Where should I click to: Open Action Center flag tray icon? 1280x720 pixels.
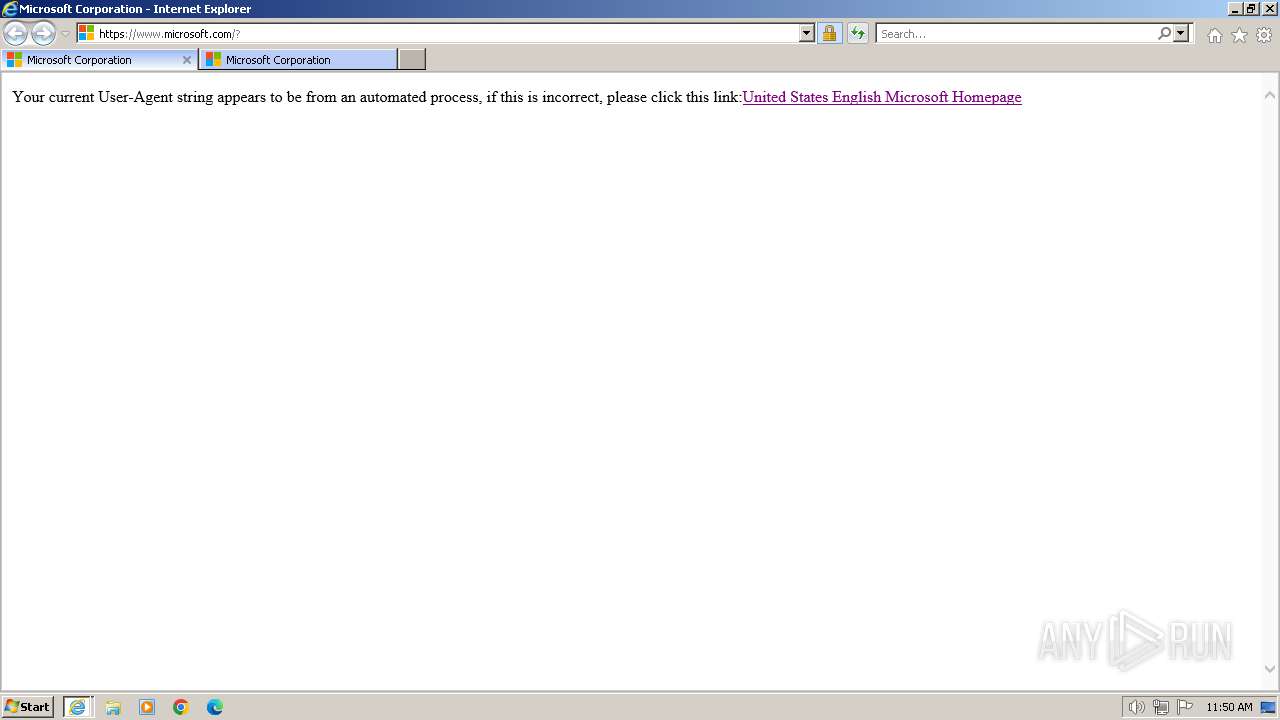click(1185, 707)
